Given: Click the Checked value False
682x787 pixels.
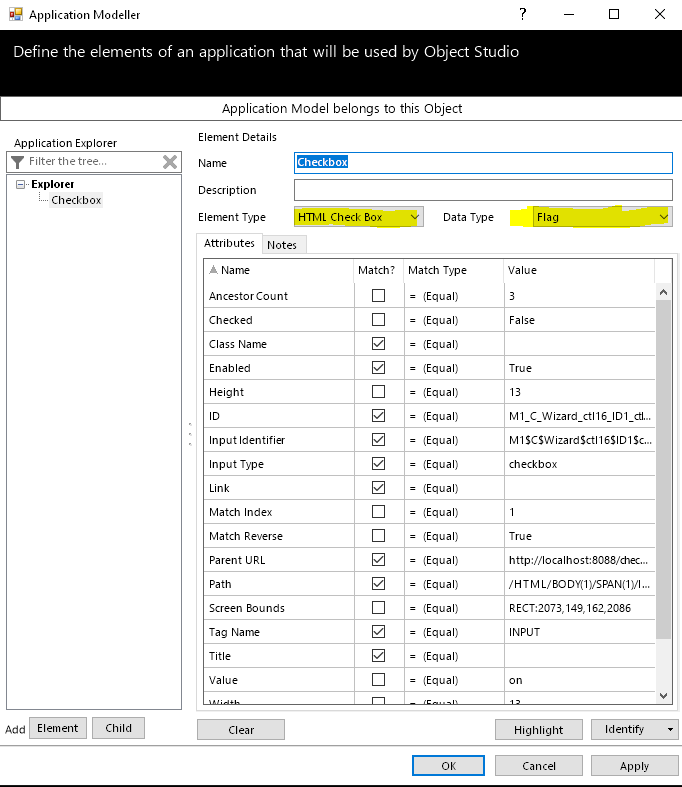Looking at the screenshot, I should click(522, 320).
